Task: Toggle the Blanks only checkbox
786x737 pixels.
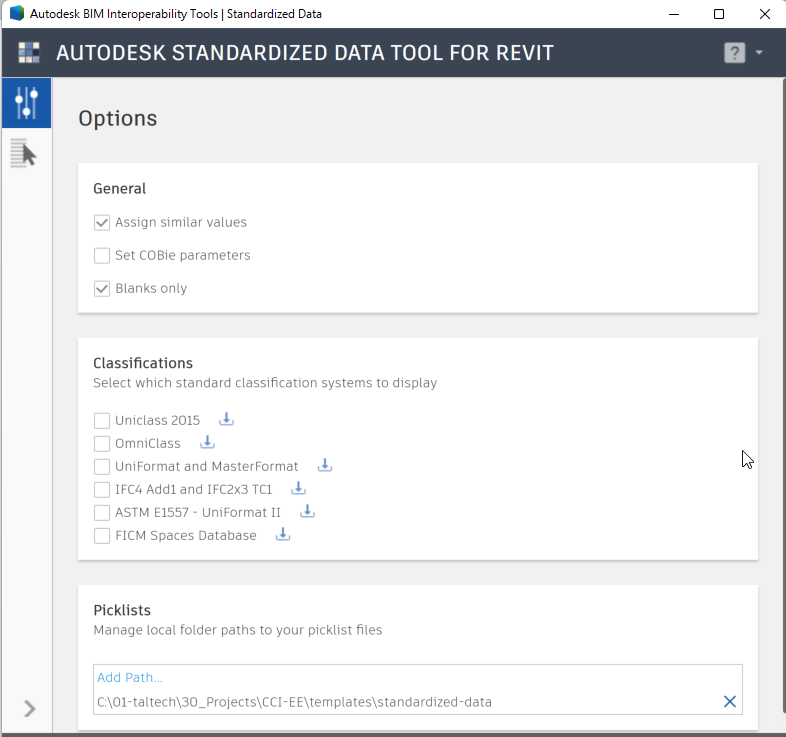Action: 102,289
